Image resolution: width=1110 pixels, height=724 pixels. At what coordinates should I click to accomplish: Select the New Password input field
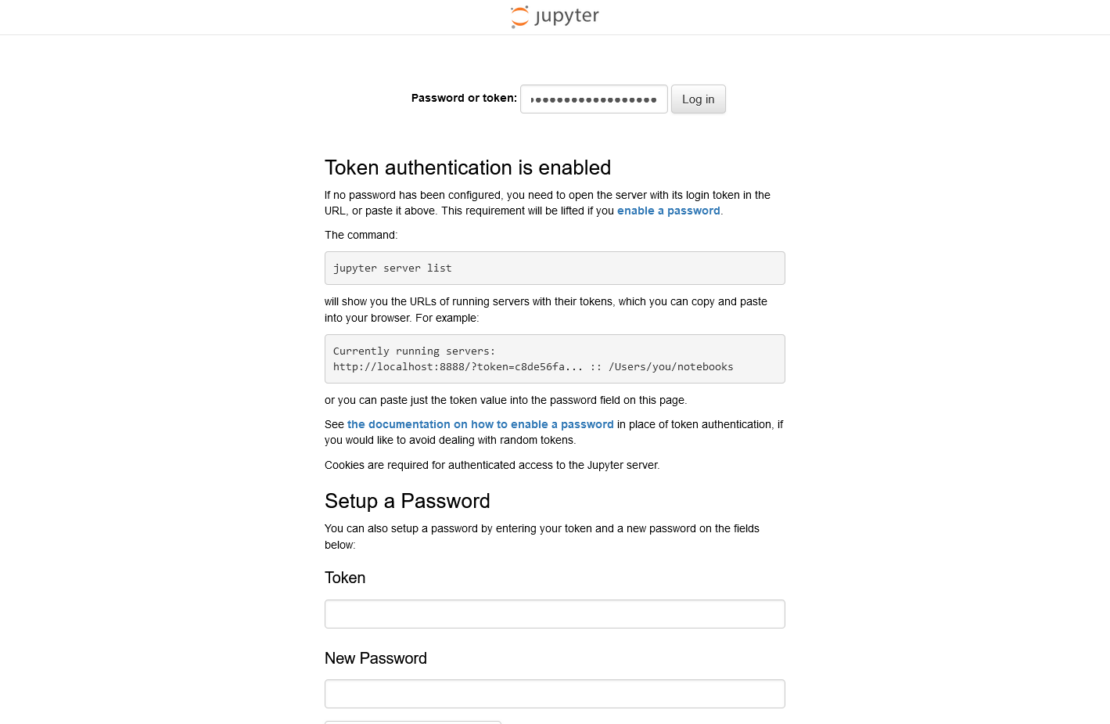point(554,694)
